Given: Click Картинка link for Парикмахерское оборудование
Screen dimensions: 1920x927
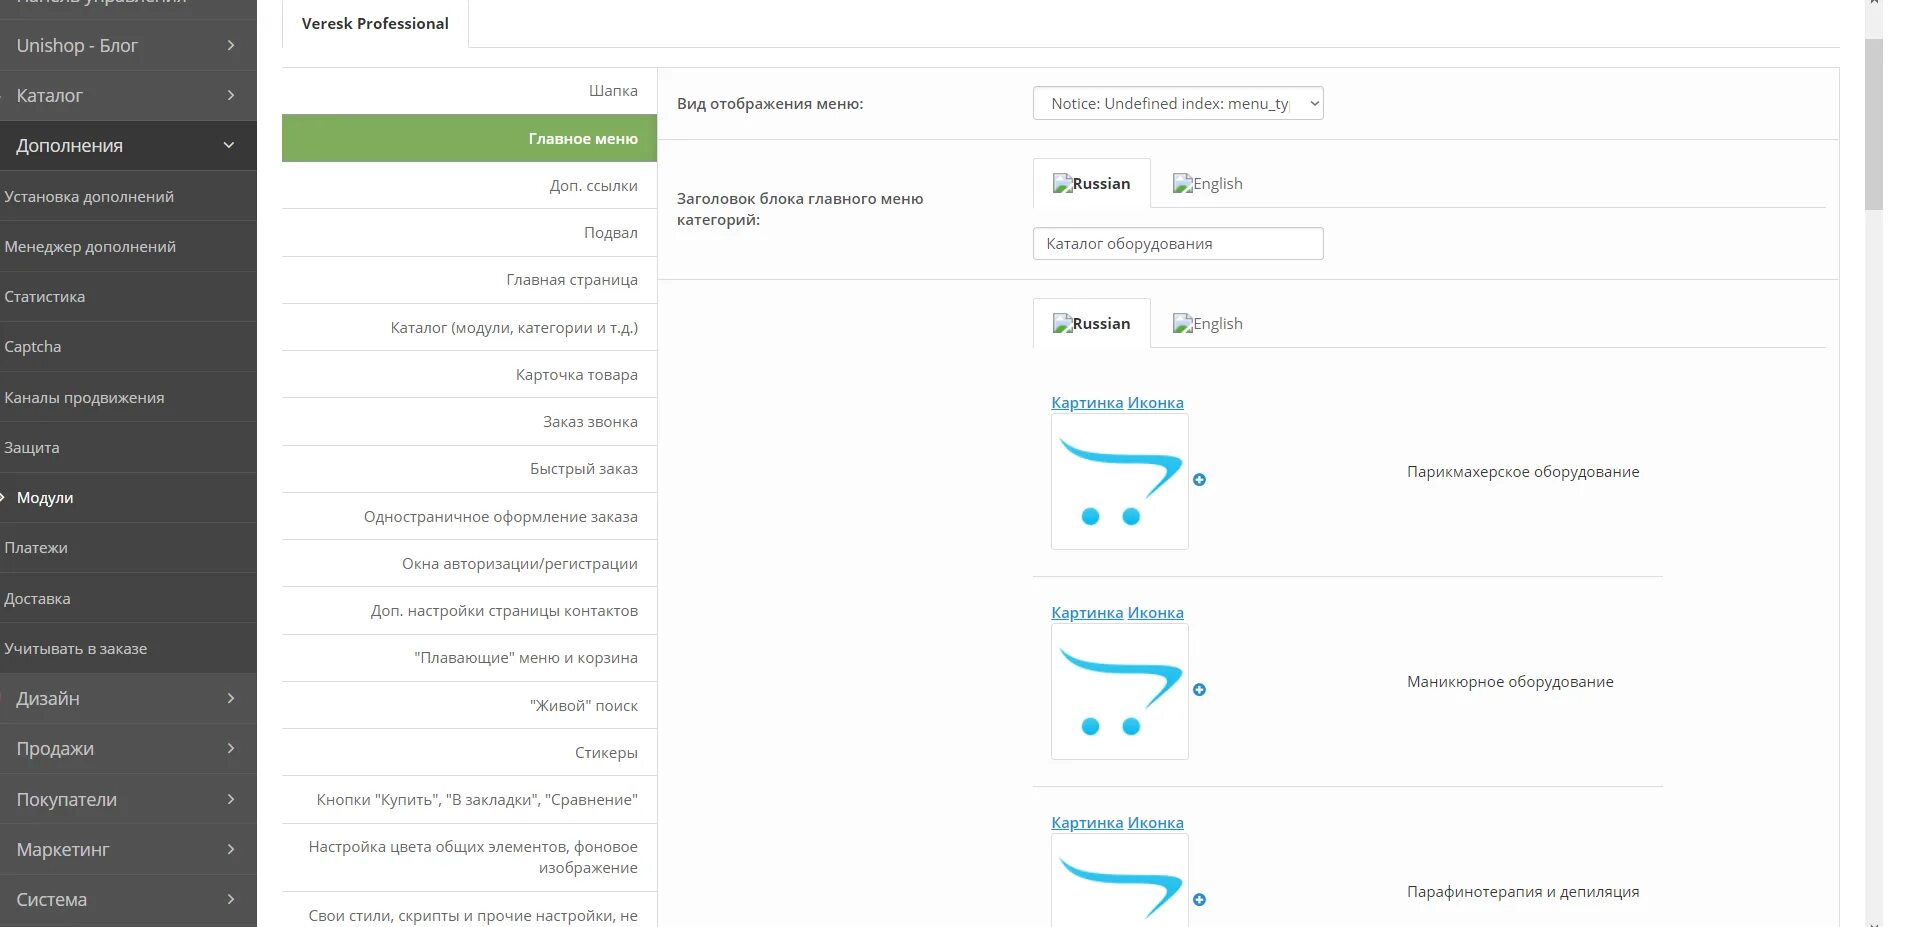Looking at the screenshot, I should [1087, 402].
